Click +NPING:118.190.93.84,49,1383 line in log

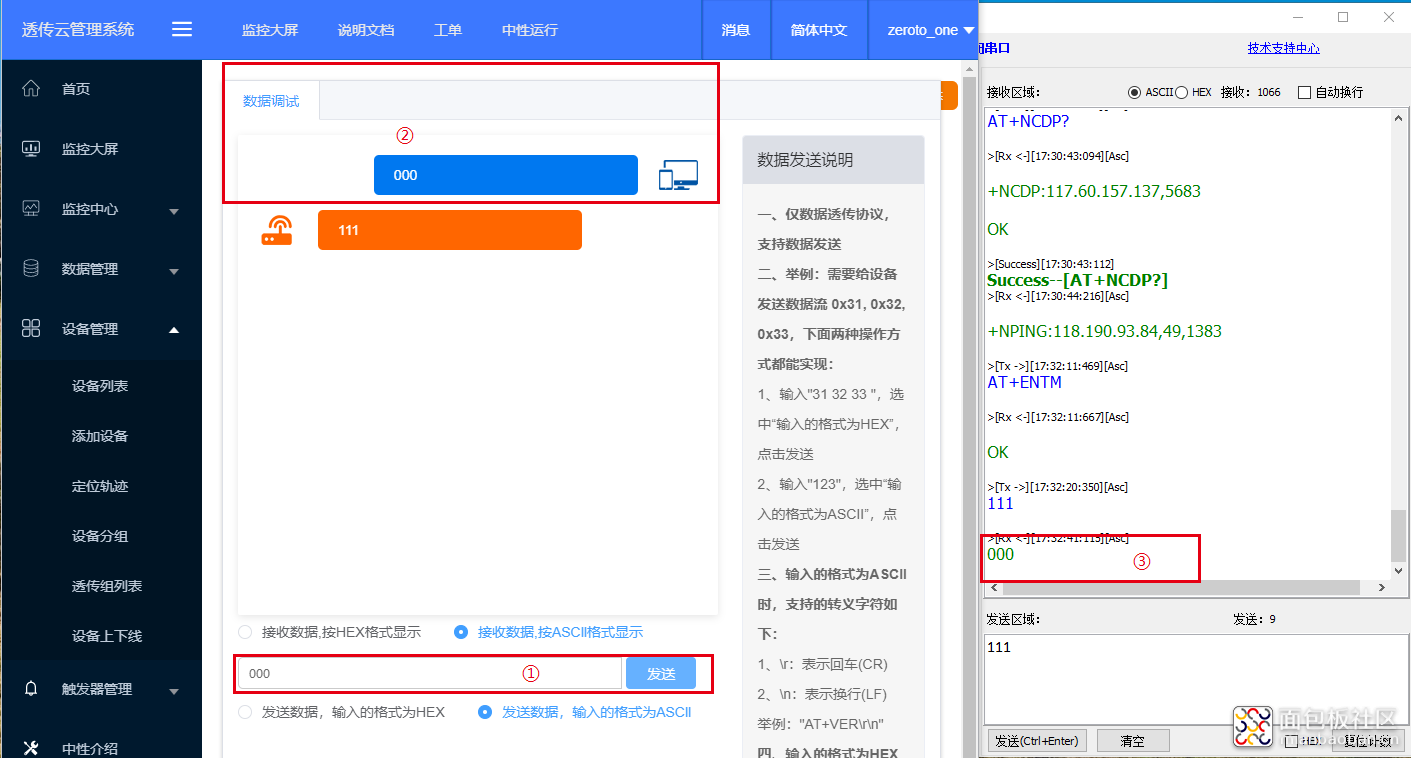1104,331
